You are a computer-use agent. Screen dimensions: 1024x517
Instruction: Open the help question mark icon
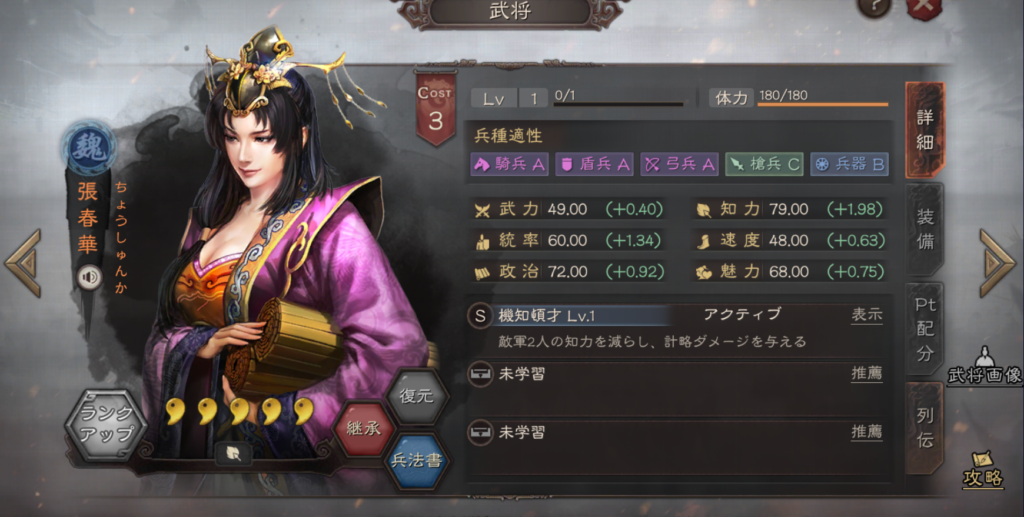click(874, 8)
